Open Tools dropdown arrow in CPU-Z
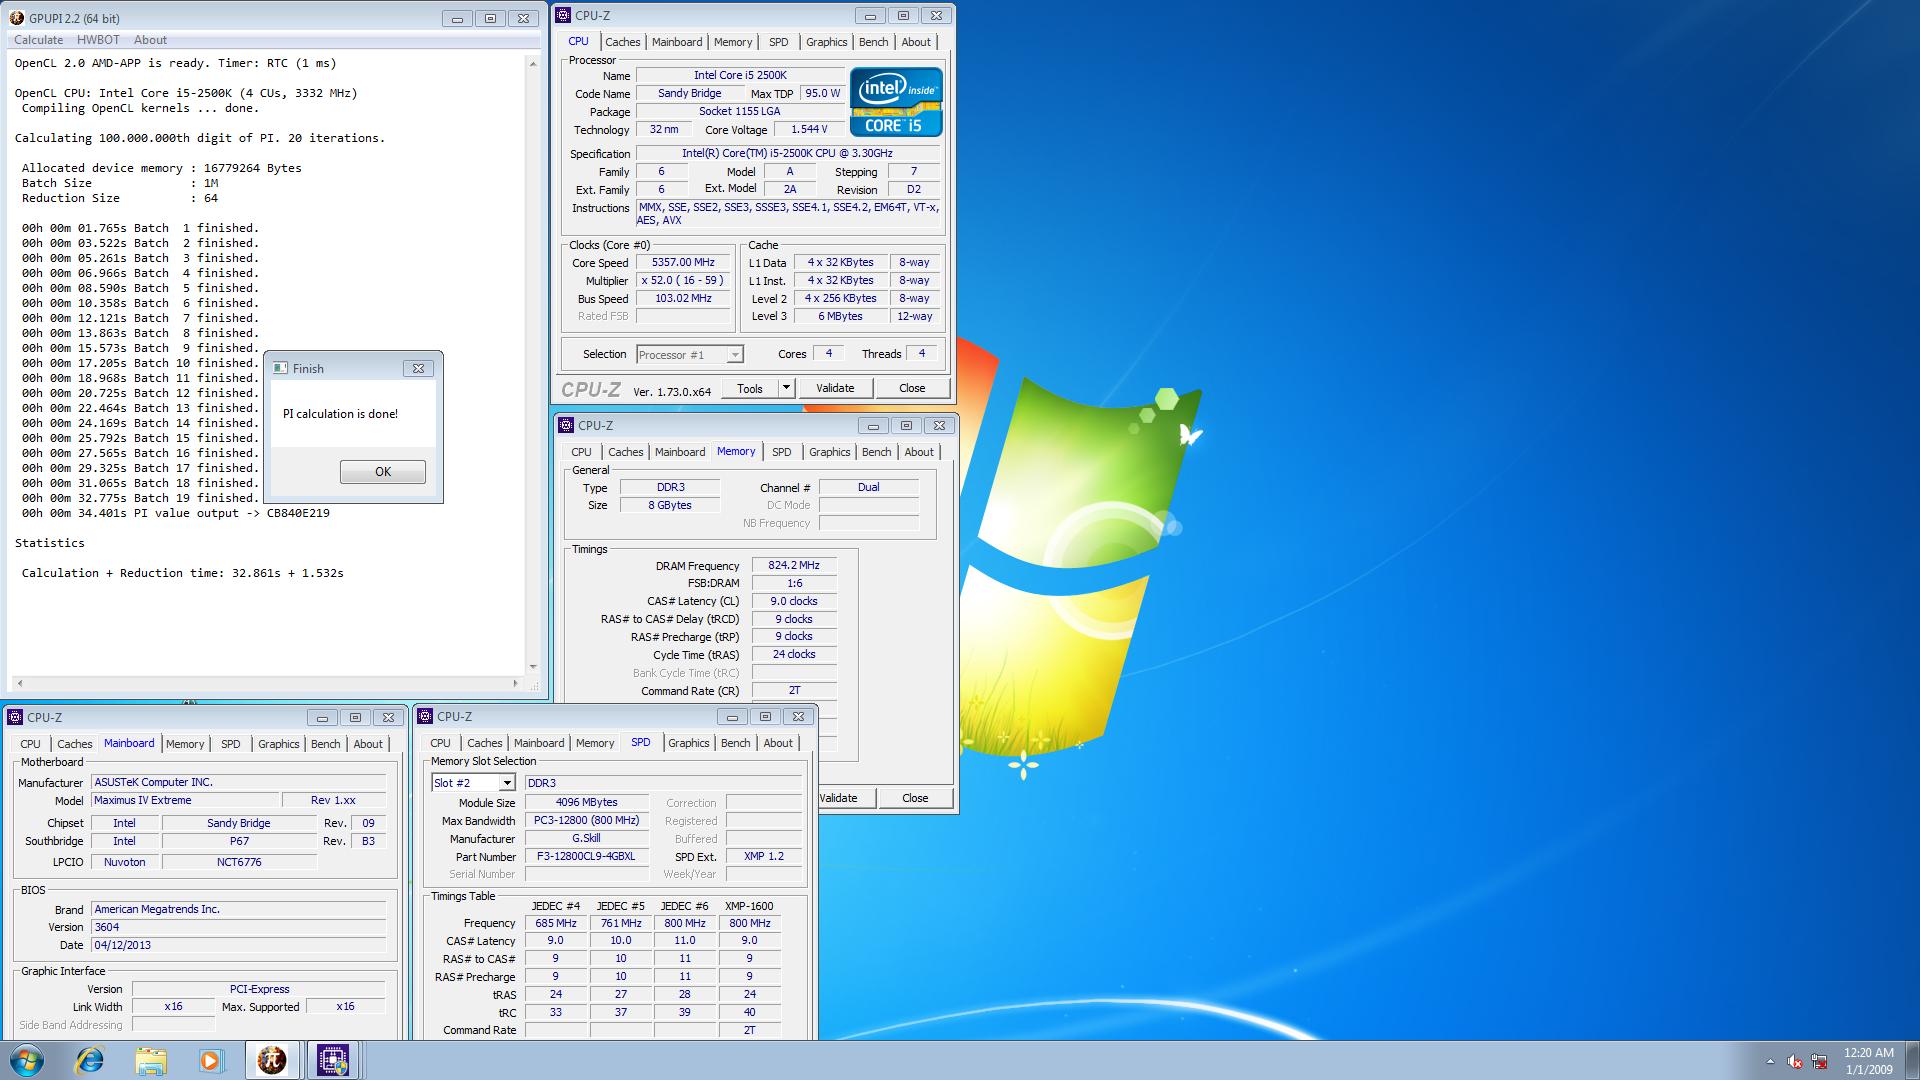Image resolution: width=1920 pixels, height=1080 pixels. [786, 388]
